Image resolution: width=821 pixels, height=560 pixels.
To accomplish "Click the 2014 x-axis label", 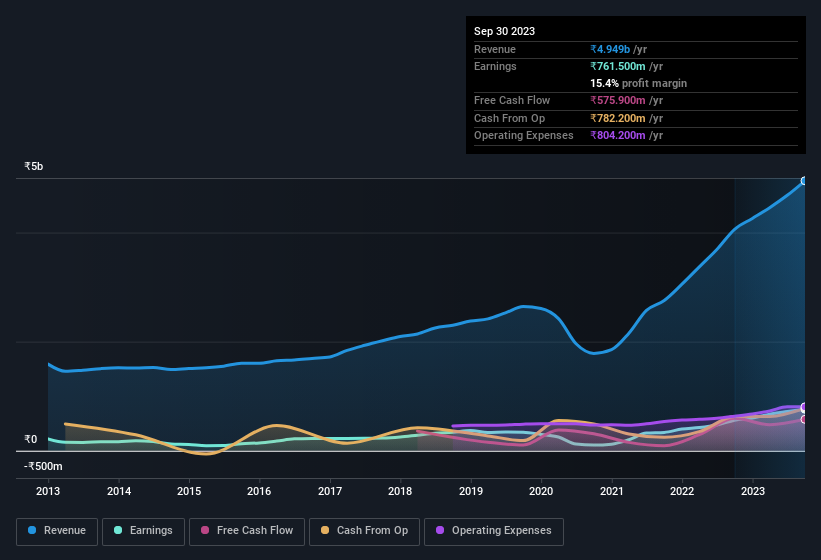I will coord(119,491).
